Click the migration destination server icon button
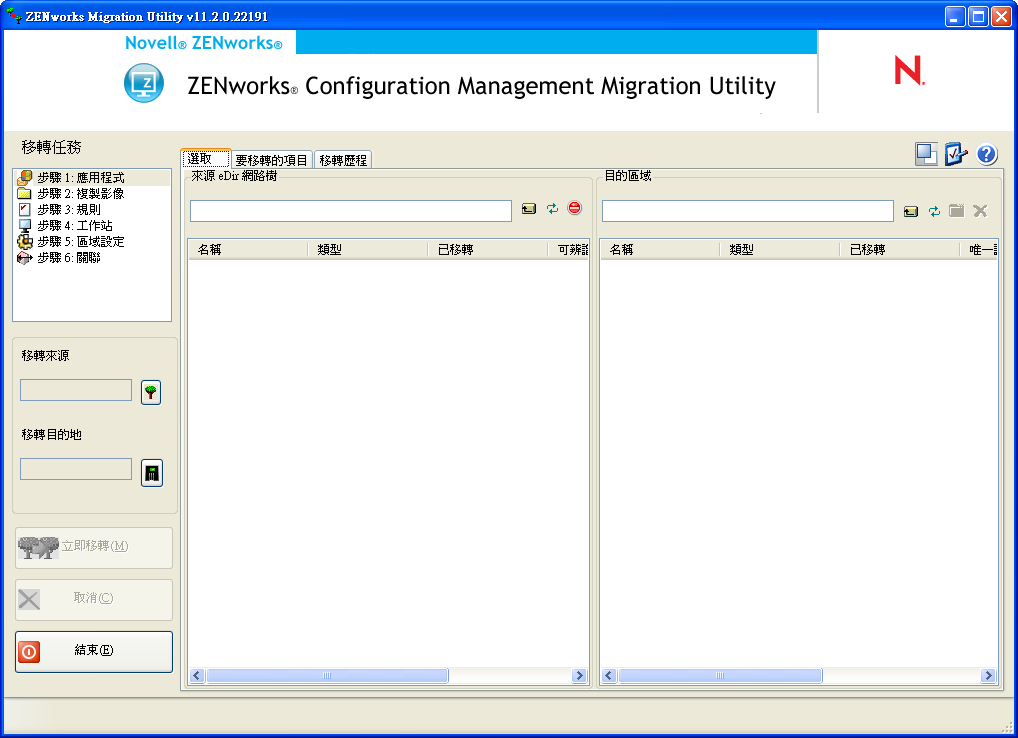The height and width of the screenshot is (738, 1018). pos(151,473)
